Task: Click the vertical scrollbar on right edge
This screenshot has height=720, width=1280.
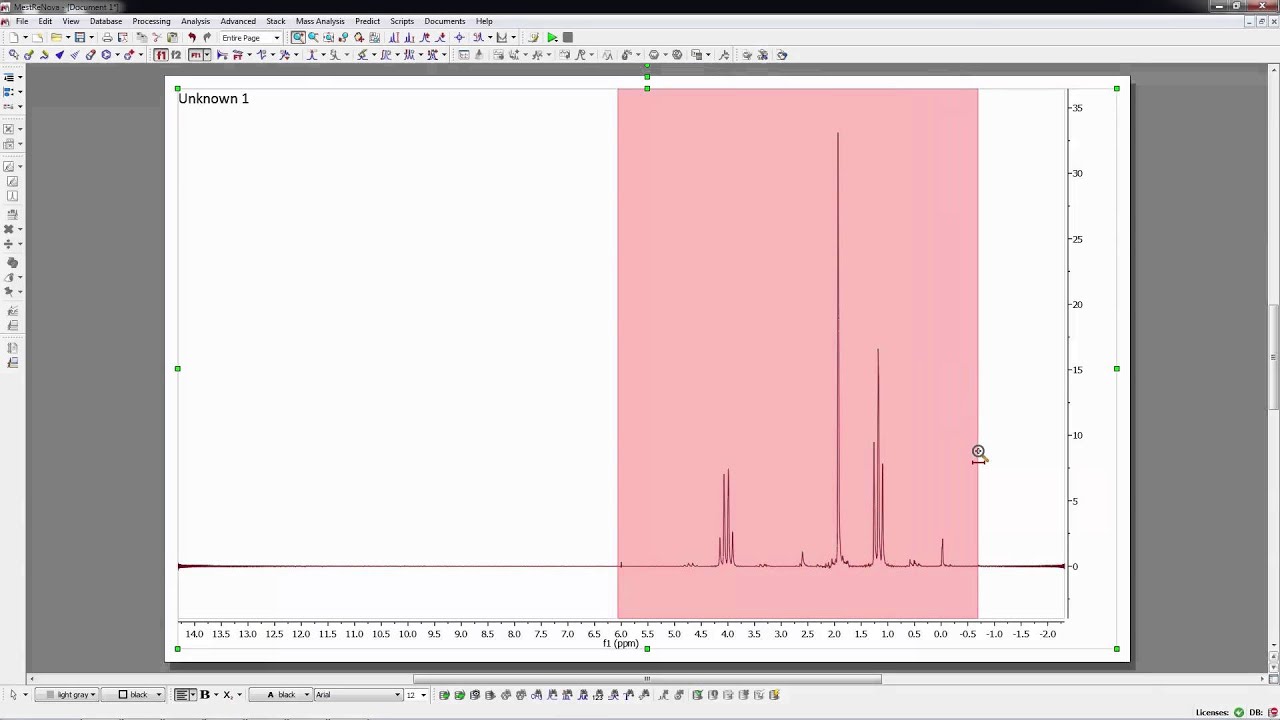Action: tap(1273, 355)
